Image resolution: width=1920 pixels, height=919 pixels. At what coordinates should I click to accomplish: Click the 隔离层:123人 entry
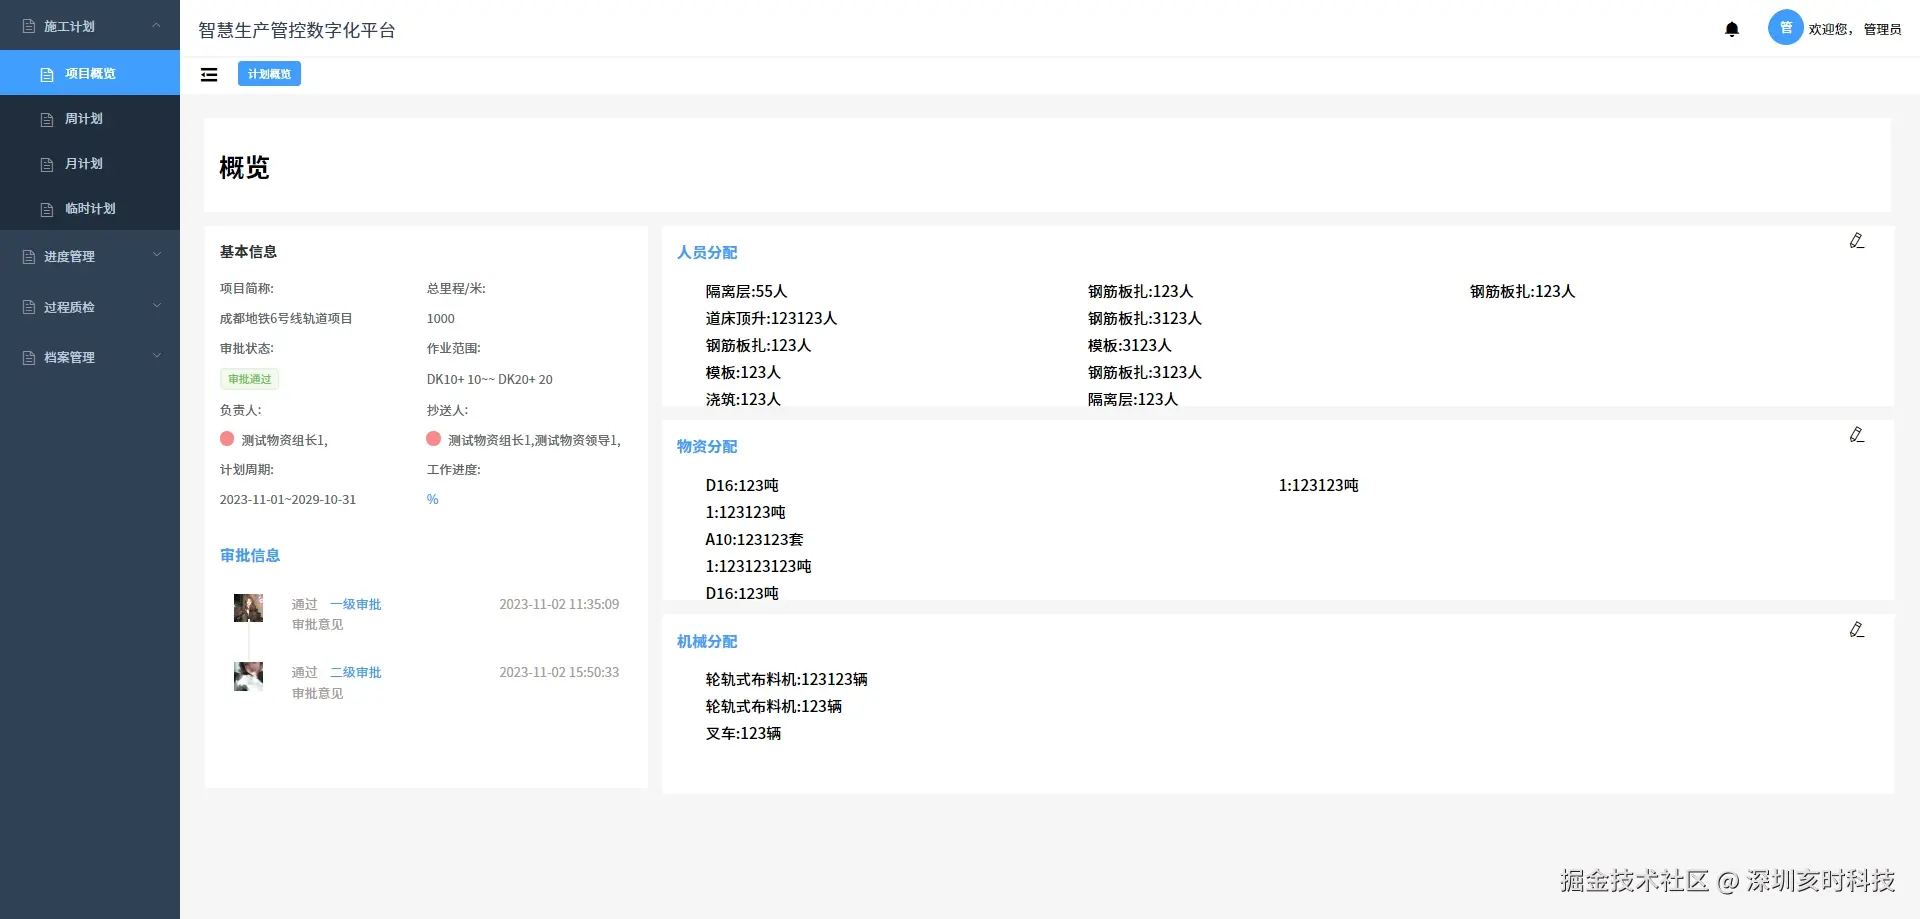[x=1133, y=398]
